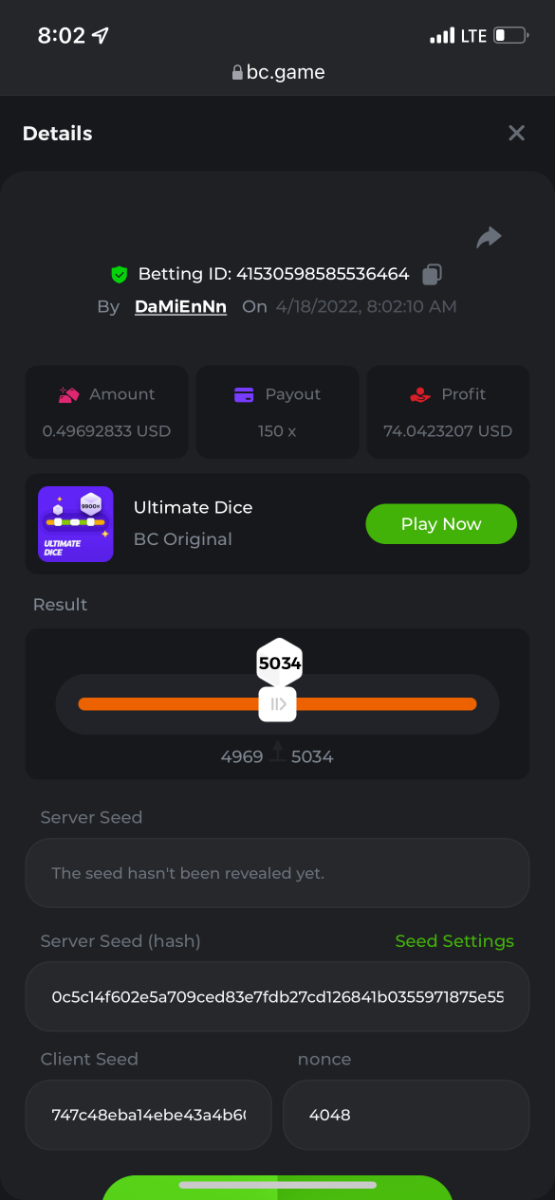This screenshot has height=1200, width=555.
Task: Click the Ultimate Dice game thumbnail
Action: pos(76,524)
